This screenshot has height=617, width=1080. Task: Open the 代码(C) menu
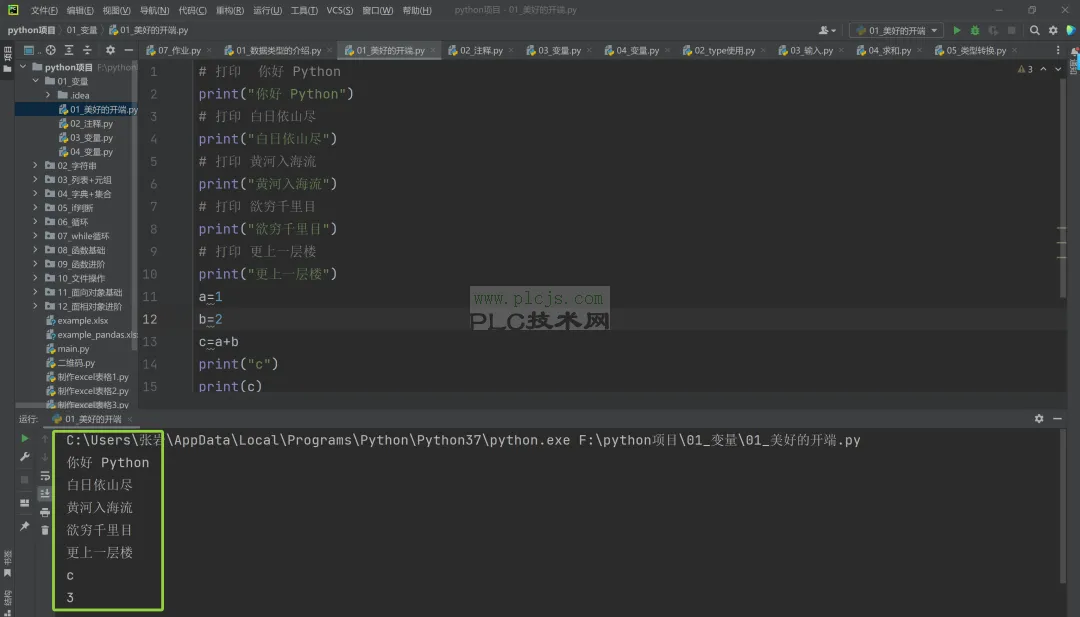click(192, 10)
